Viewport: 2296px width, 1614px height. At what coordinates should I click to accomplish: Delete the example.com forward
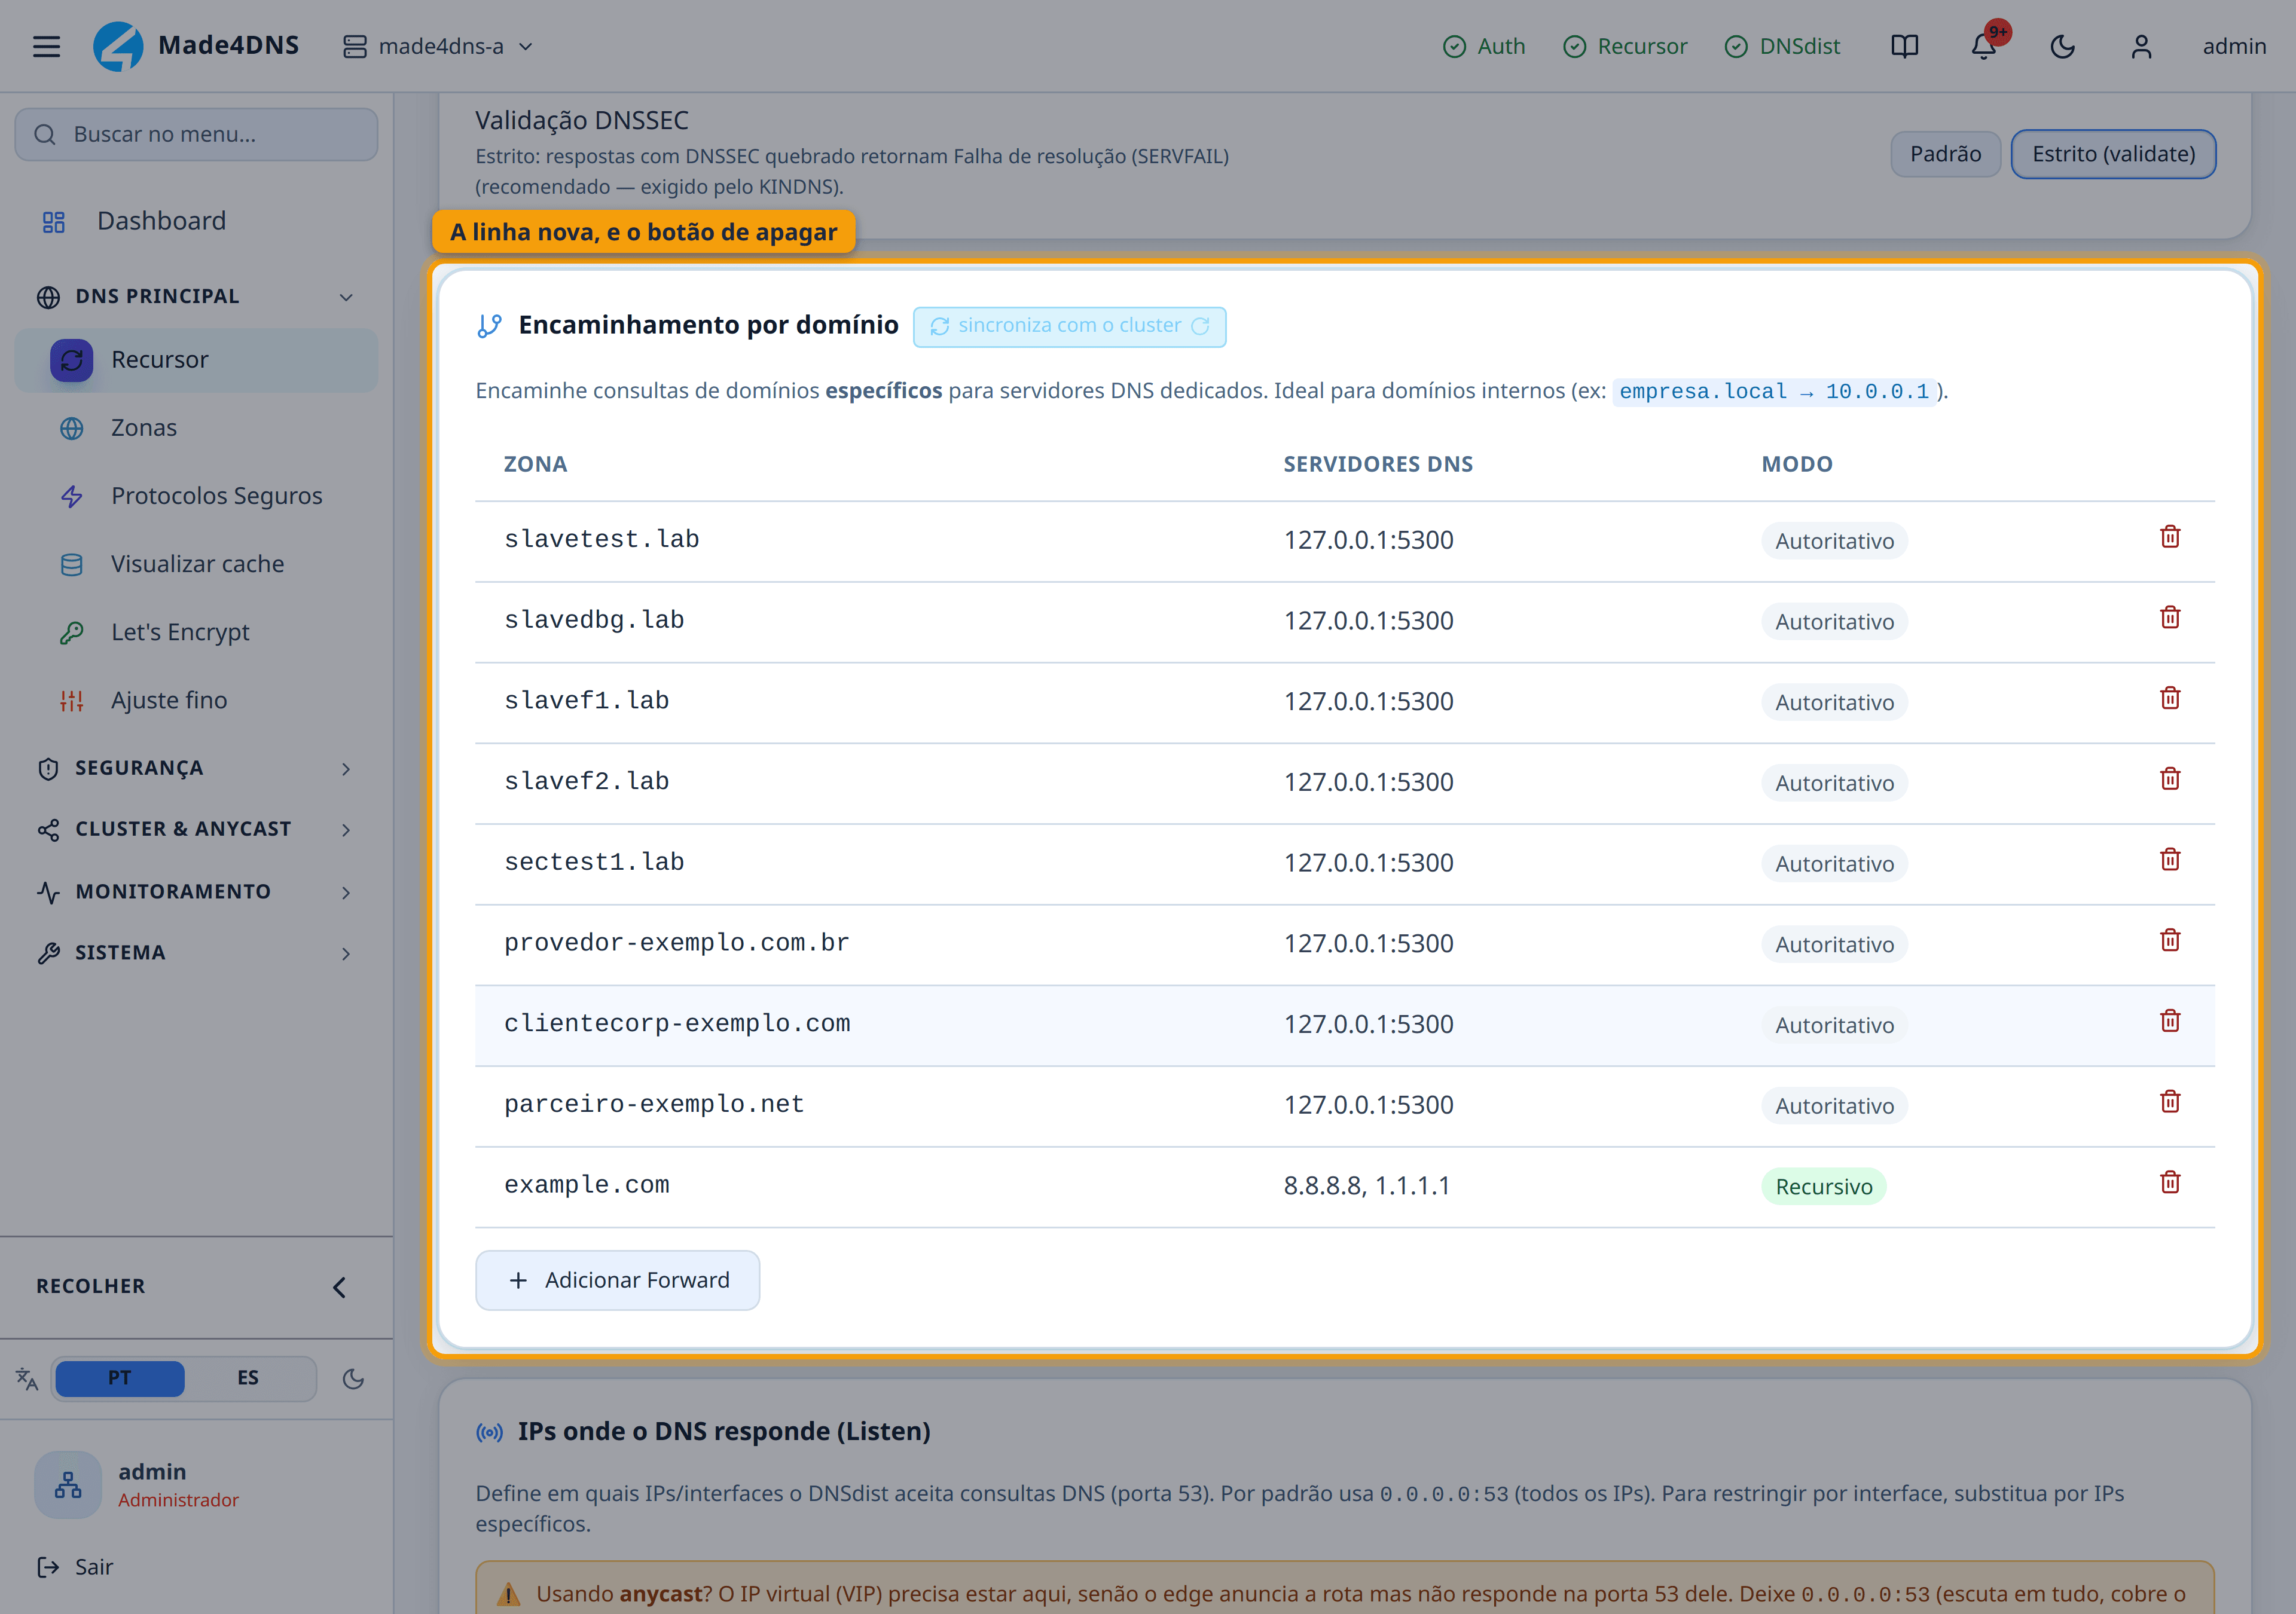click(2170, 1183)
